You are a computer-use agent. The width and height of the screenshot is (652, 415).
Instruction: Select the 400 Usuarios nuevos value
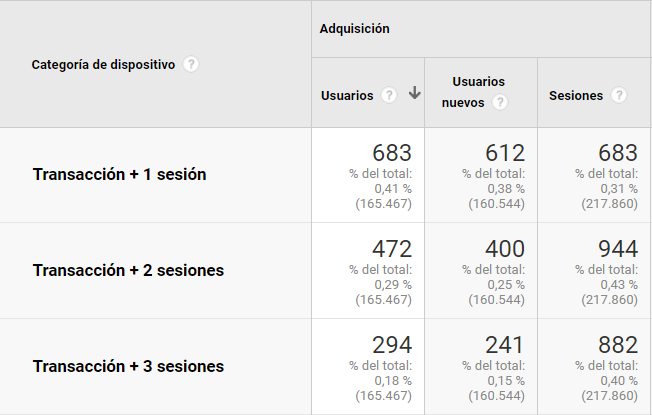pos(505,249)
